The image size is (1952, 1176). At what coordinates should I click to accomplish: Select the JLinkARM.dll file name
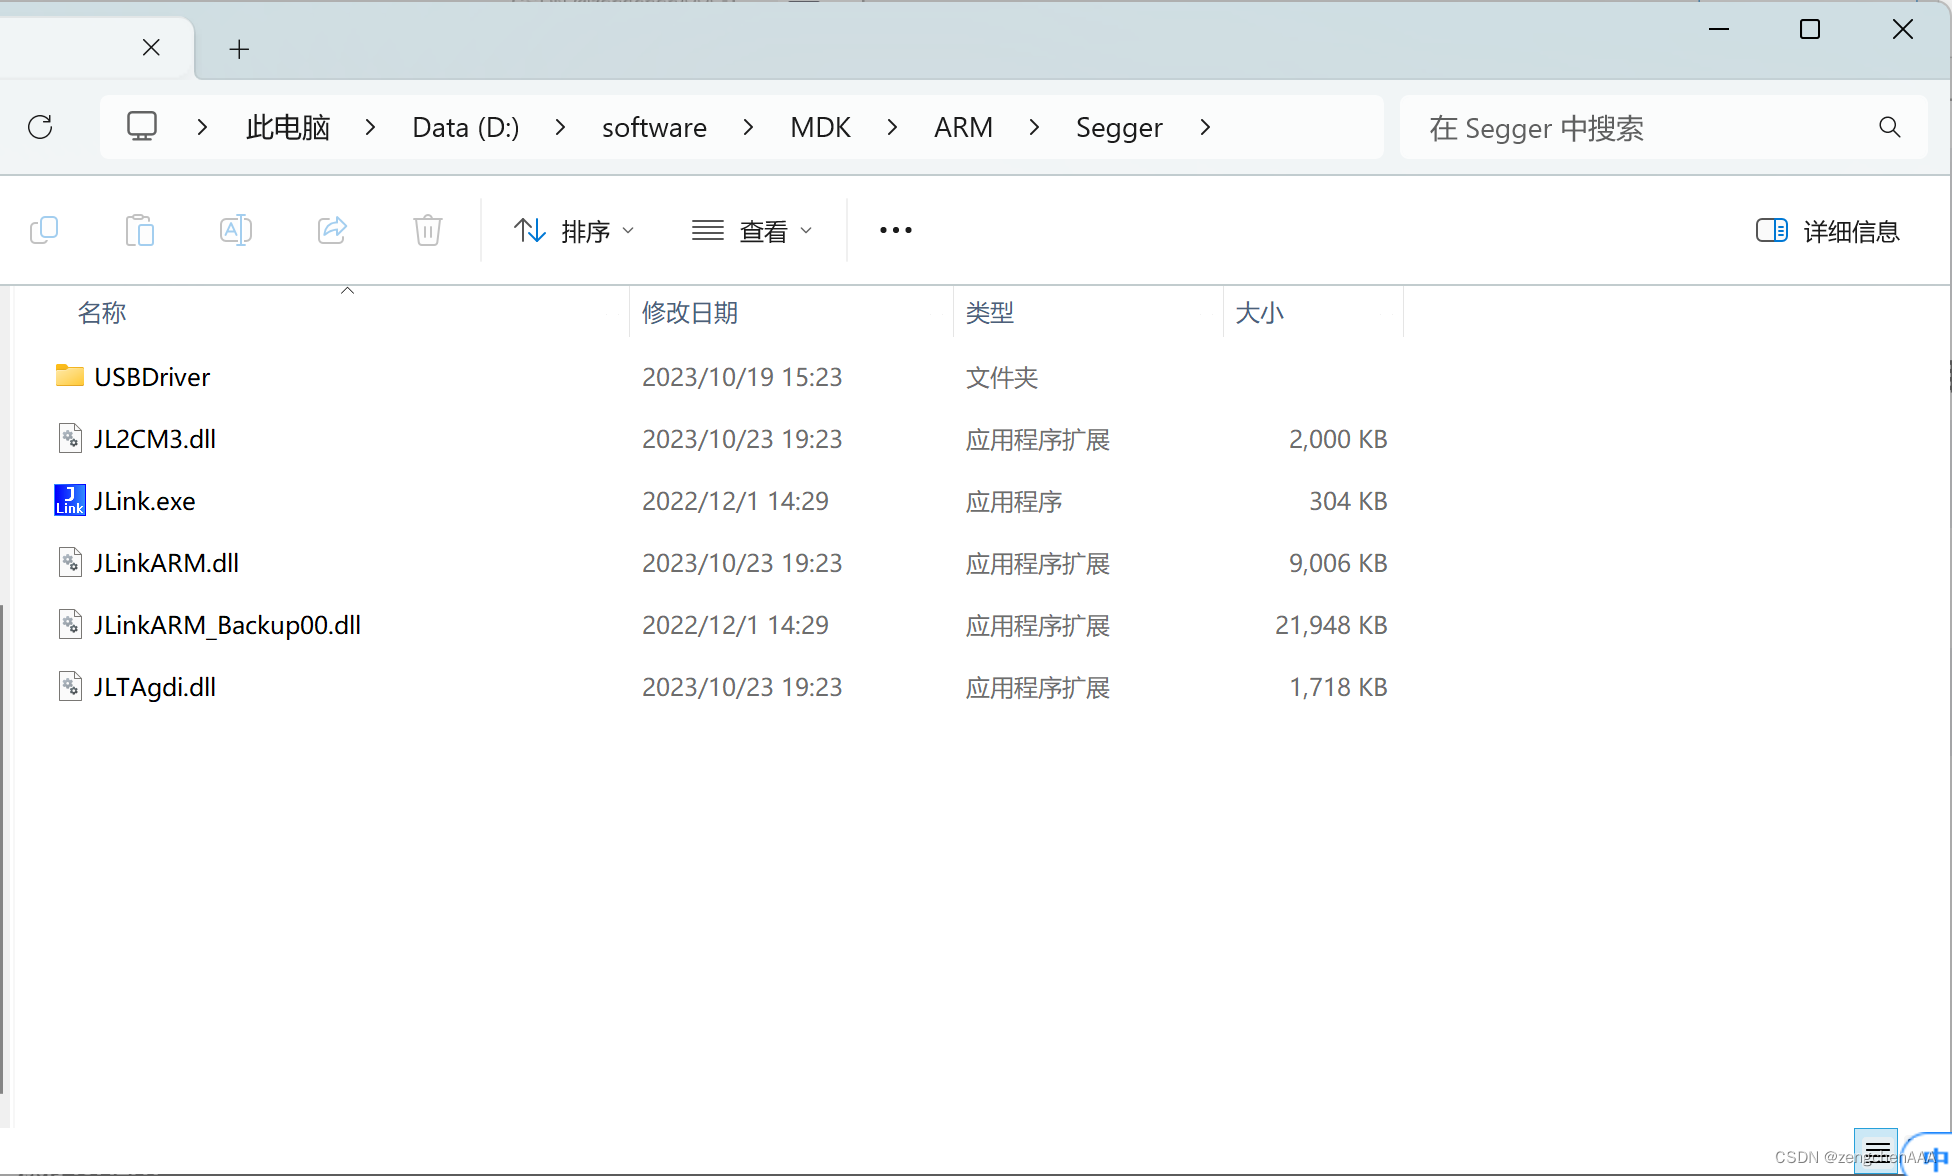pyautogui.click(x=166, y=563)
